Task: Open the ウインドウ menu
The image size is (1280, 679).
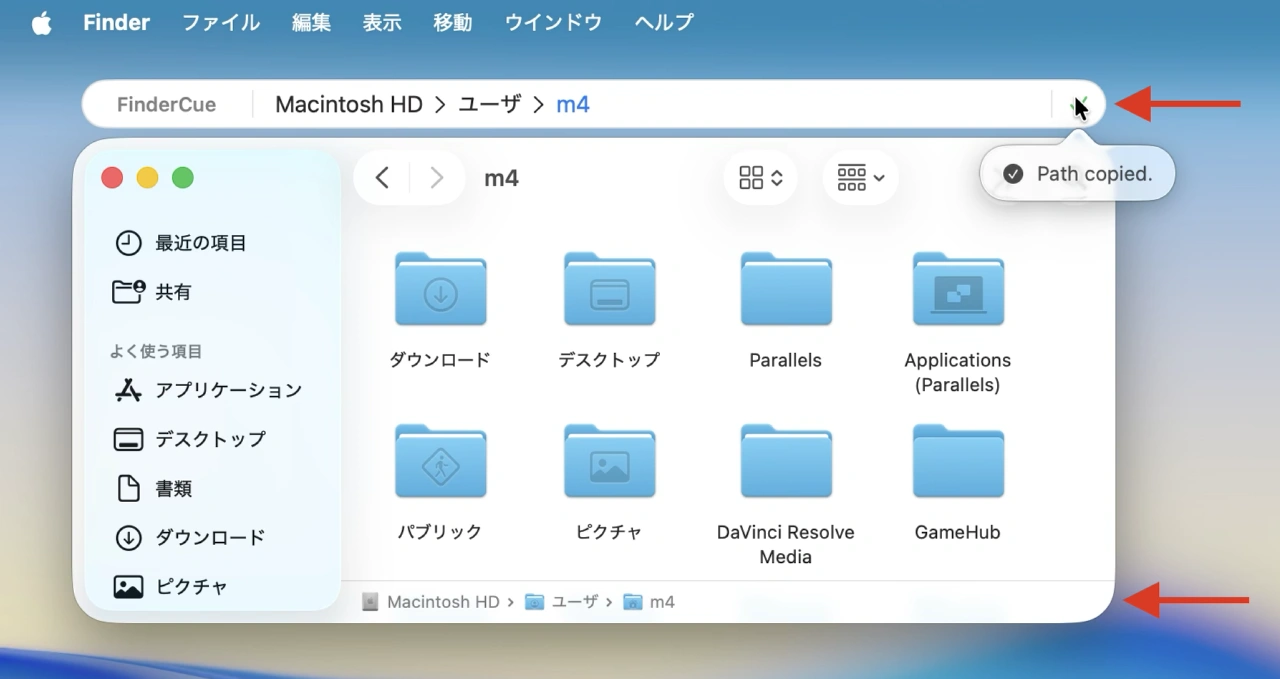Action: click(553, 23)
